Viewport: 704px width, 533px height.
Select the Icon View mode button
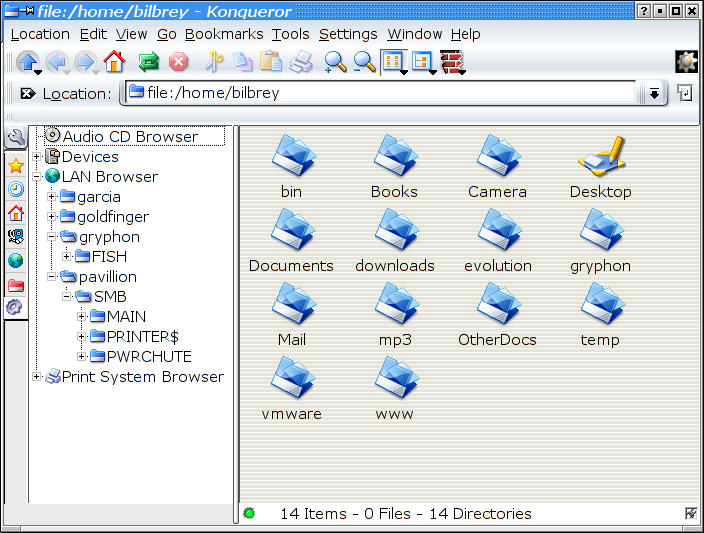[394, 62]
